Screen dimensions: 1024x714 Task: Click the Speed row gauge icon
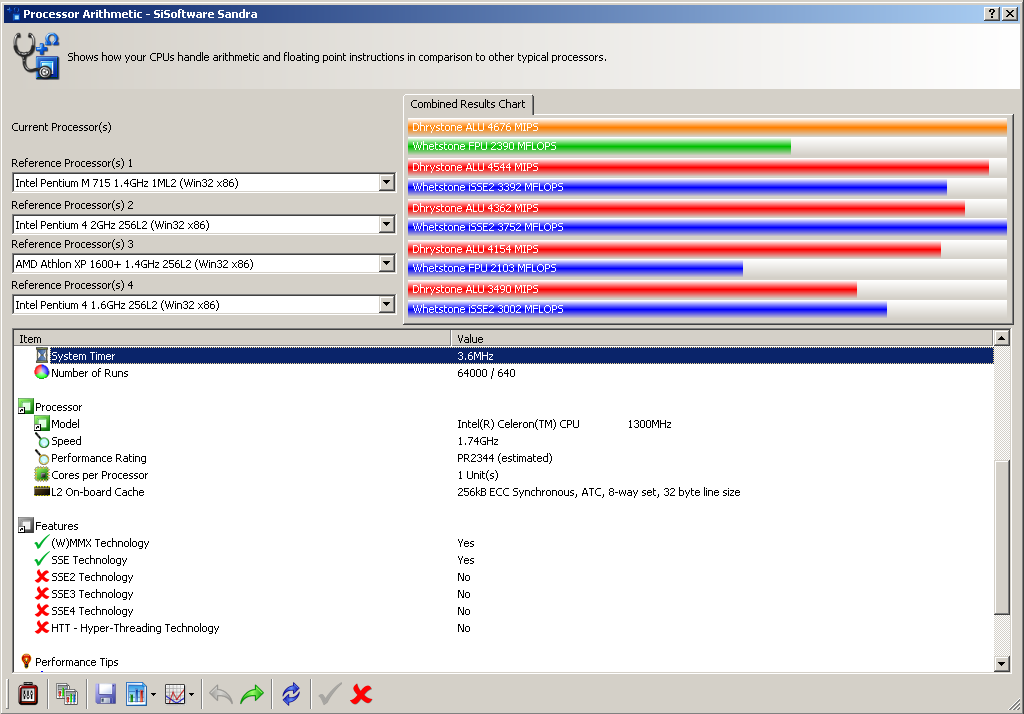point(42,440)
